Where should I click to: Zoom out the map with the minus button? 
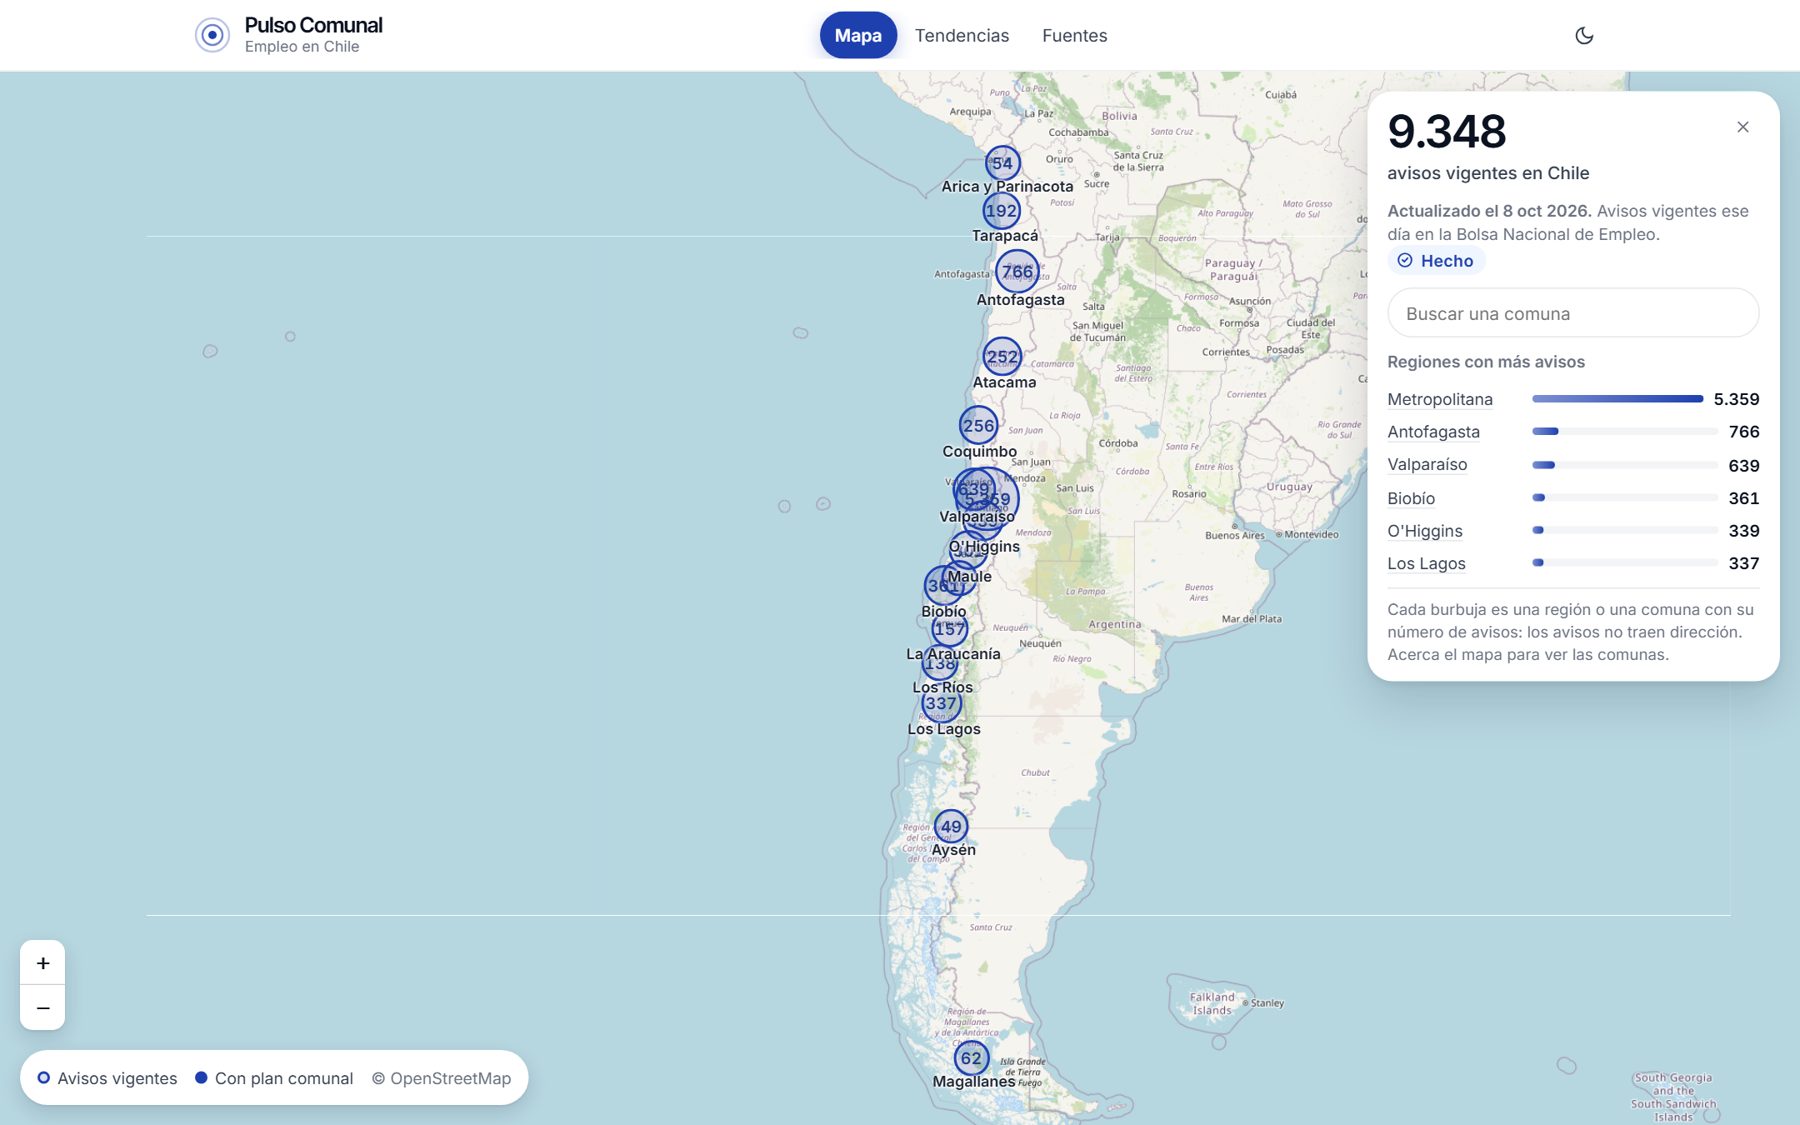pos(43,1008)
